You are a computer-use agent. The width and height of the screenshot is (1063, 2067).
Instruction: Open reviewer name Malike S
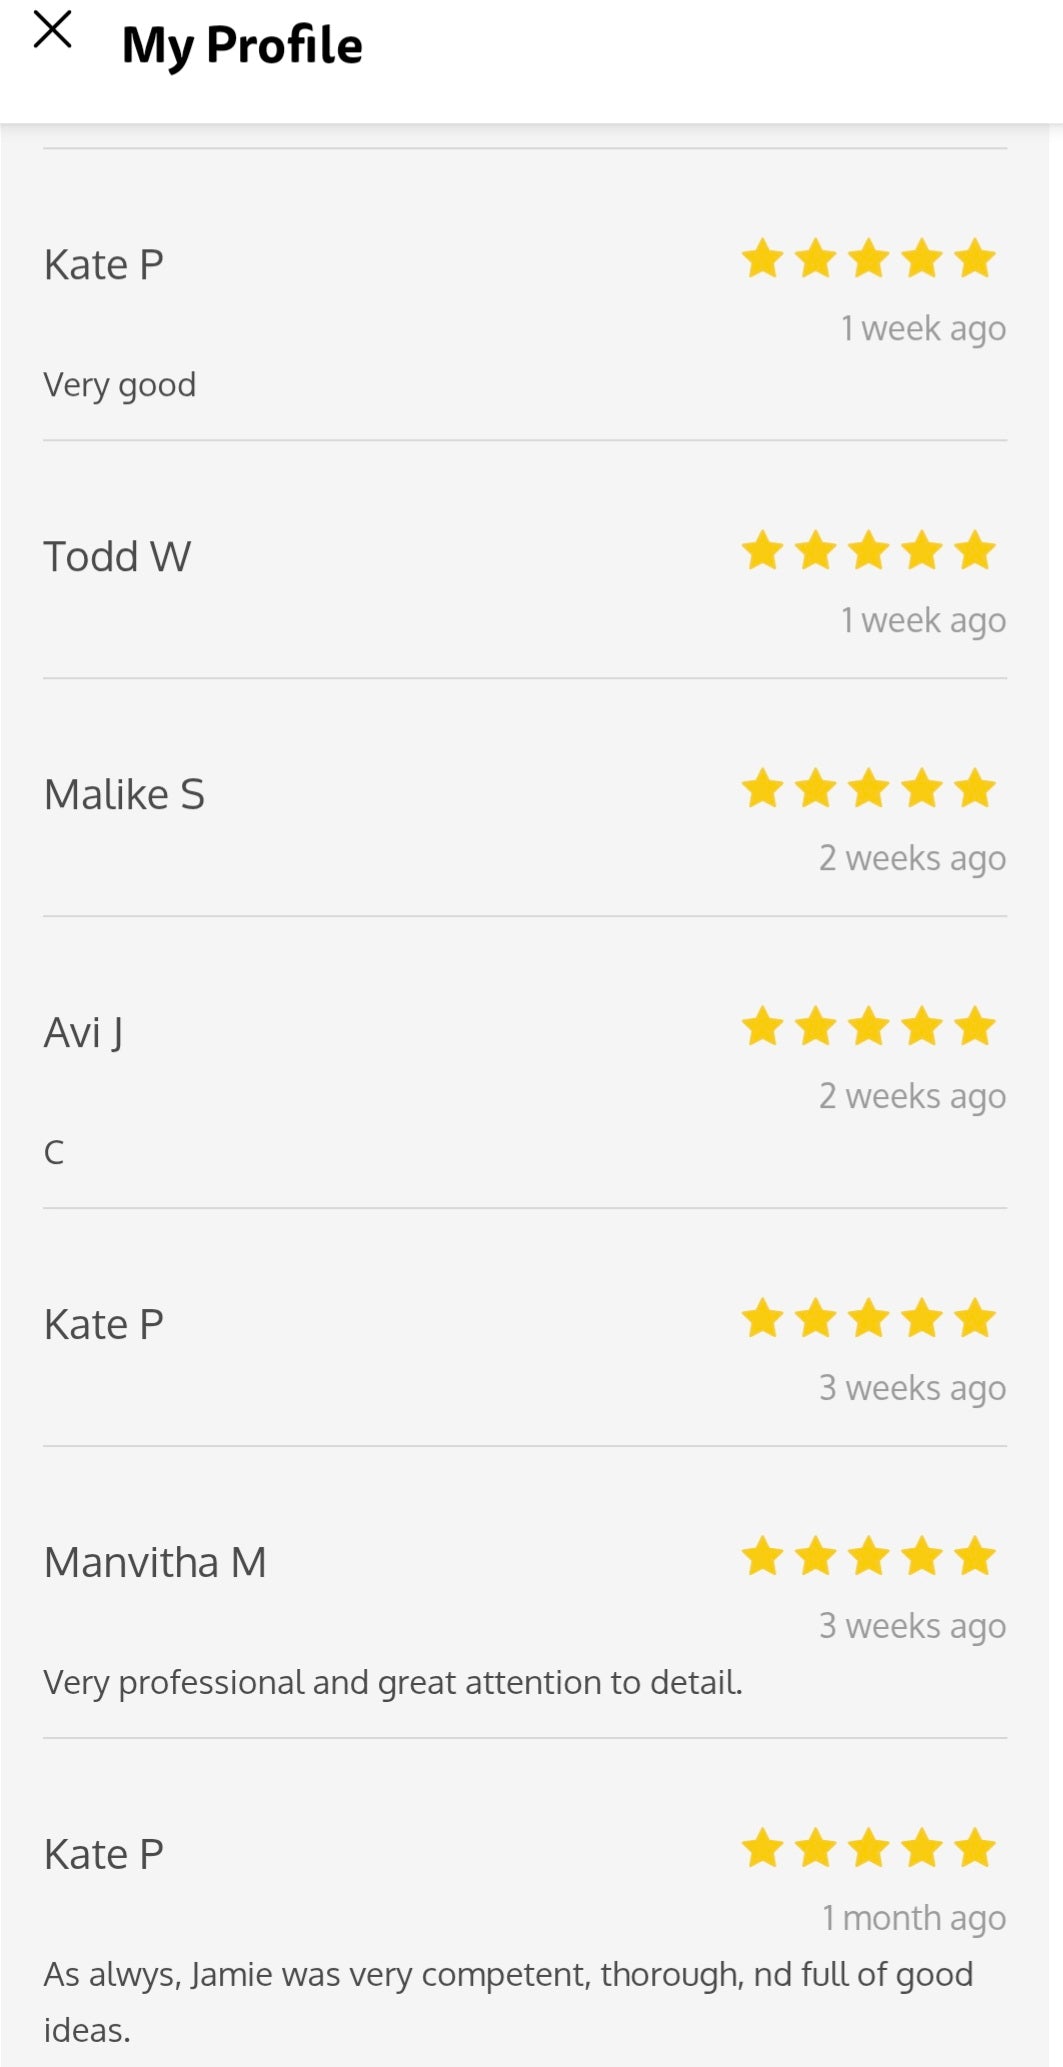(x=124, y=795)
